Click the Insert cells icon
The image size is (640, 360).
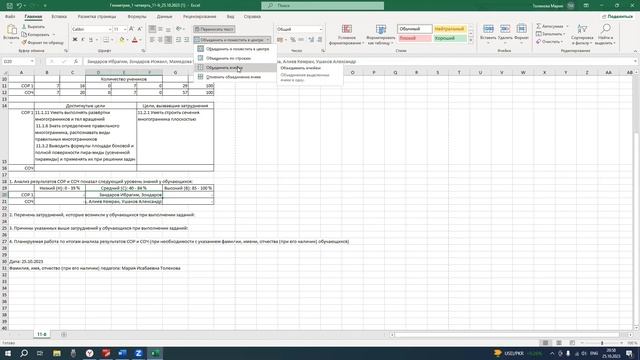(488, 29)
